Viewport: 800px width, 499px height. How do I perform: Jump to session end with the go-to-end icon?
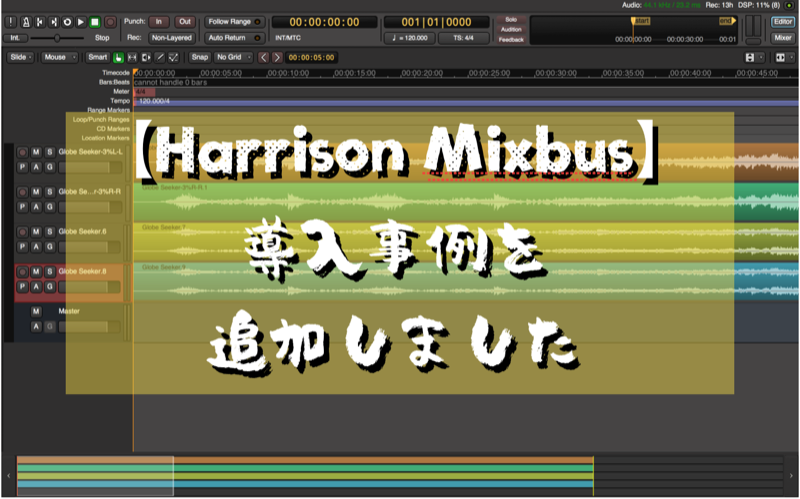53,22
